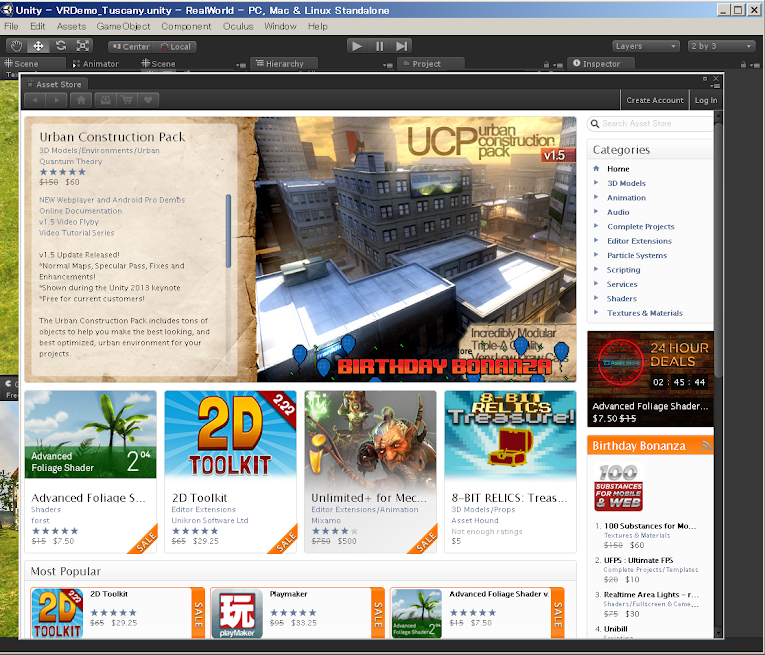765x655 pixels.
Task: Open the Advanced Foliage Shader featured card
Action: pyautogui.click(x=90, y=472)
